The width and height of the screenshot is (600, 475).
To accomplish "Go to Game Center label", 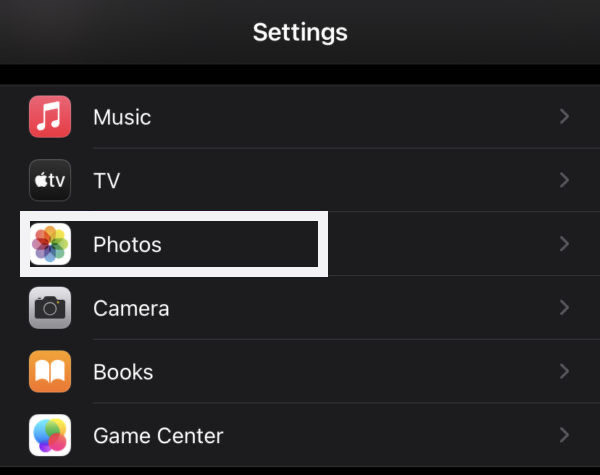I will pyautogui.click(x=158, y=436).
